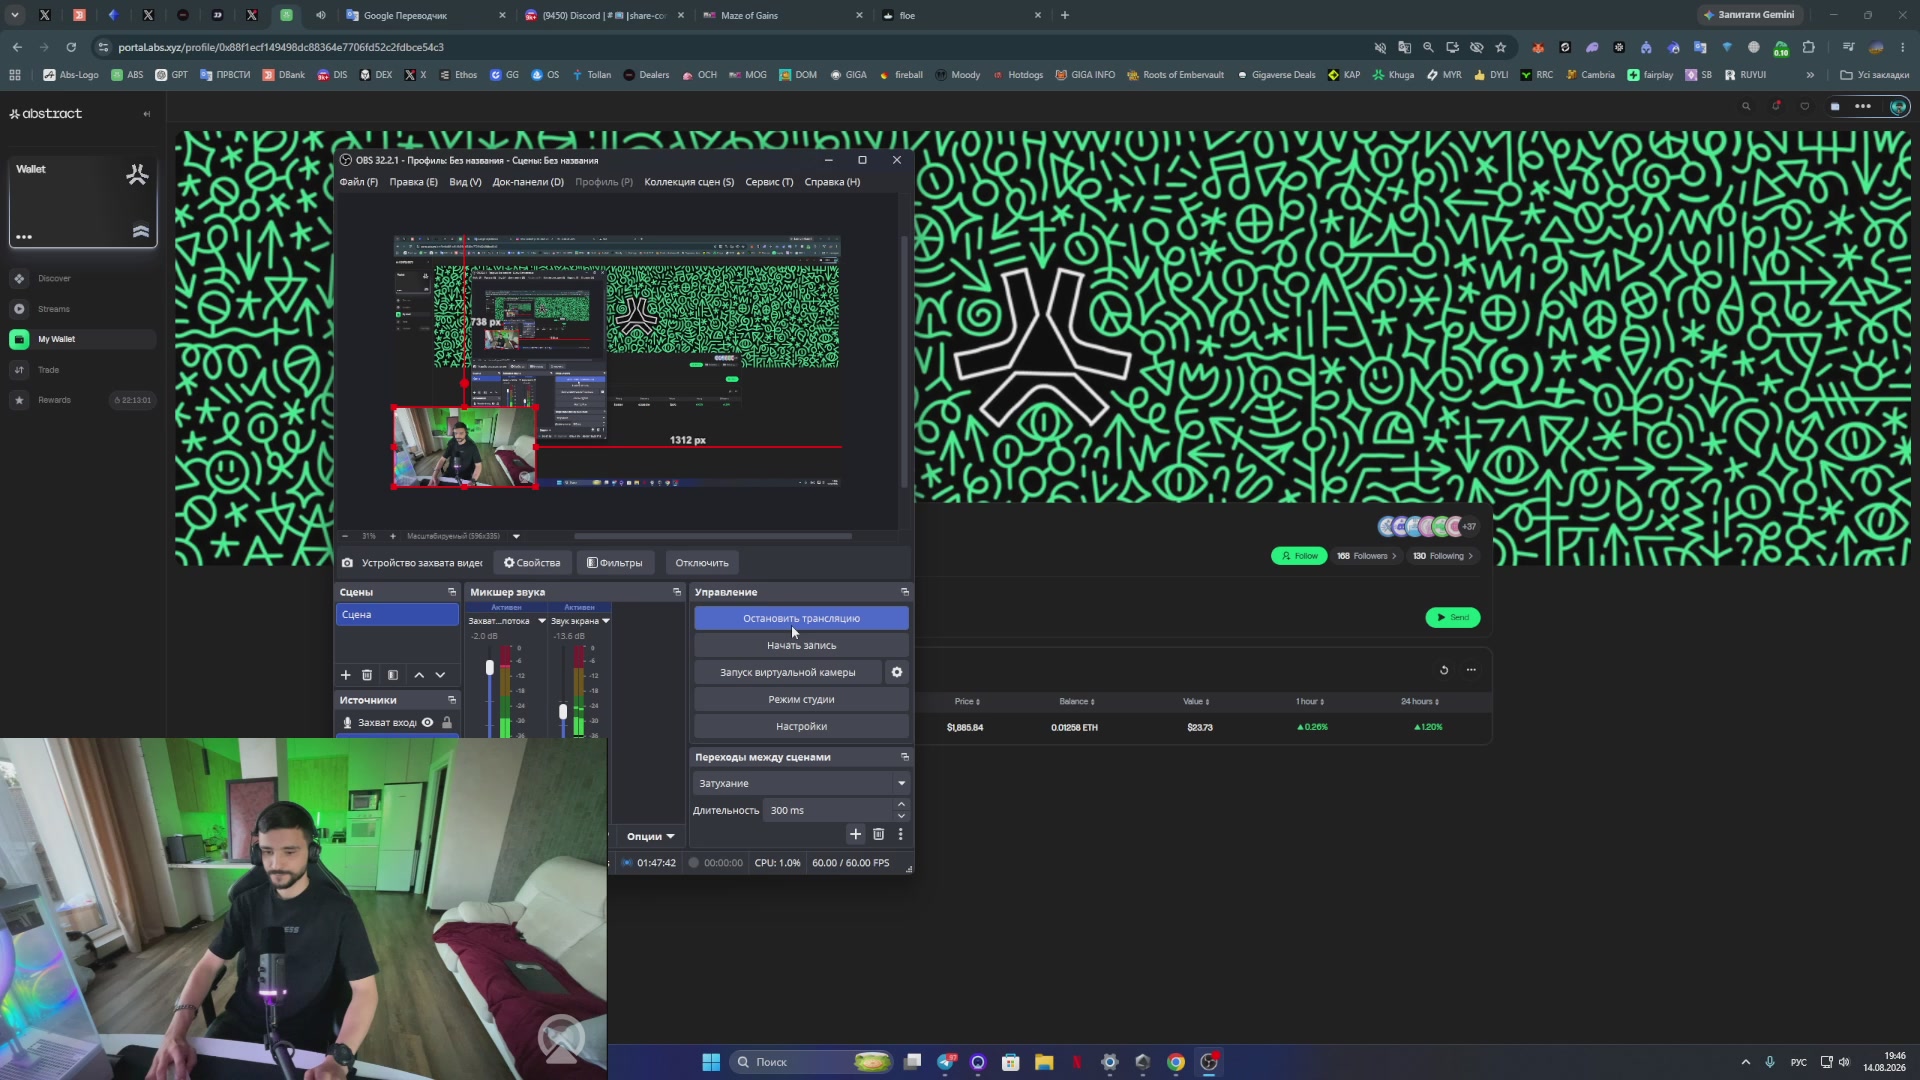The image size is (1920, 1080).
Task: Open virtual camera settings gear
Action: [x=897, y=672]
